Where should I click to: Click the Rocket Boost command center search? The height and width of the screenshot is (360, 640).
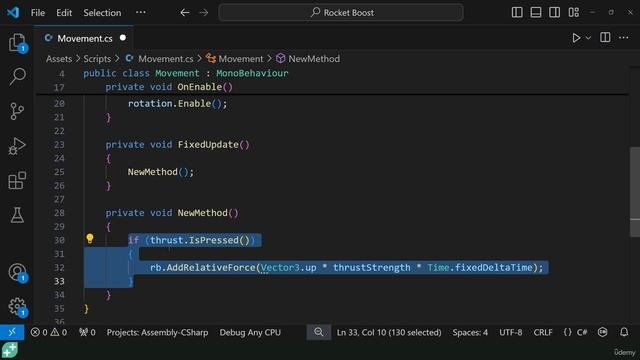click(341, 13)
